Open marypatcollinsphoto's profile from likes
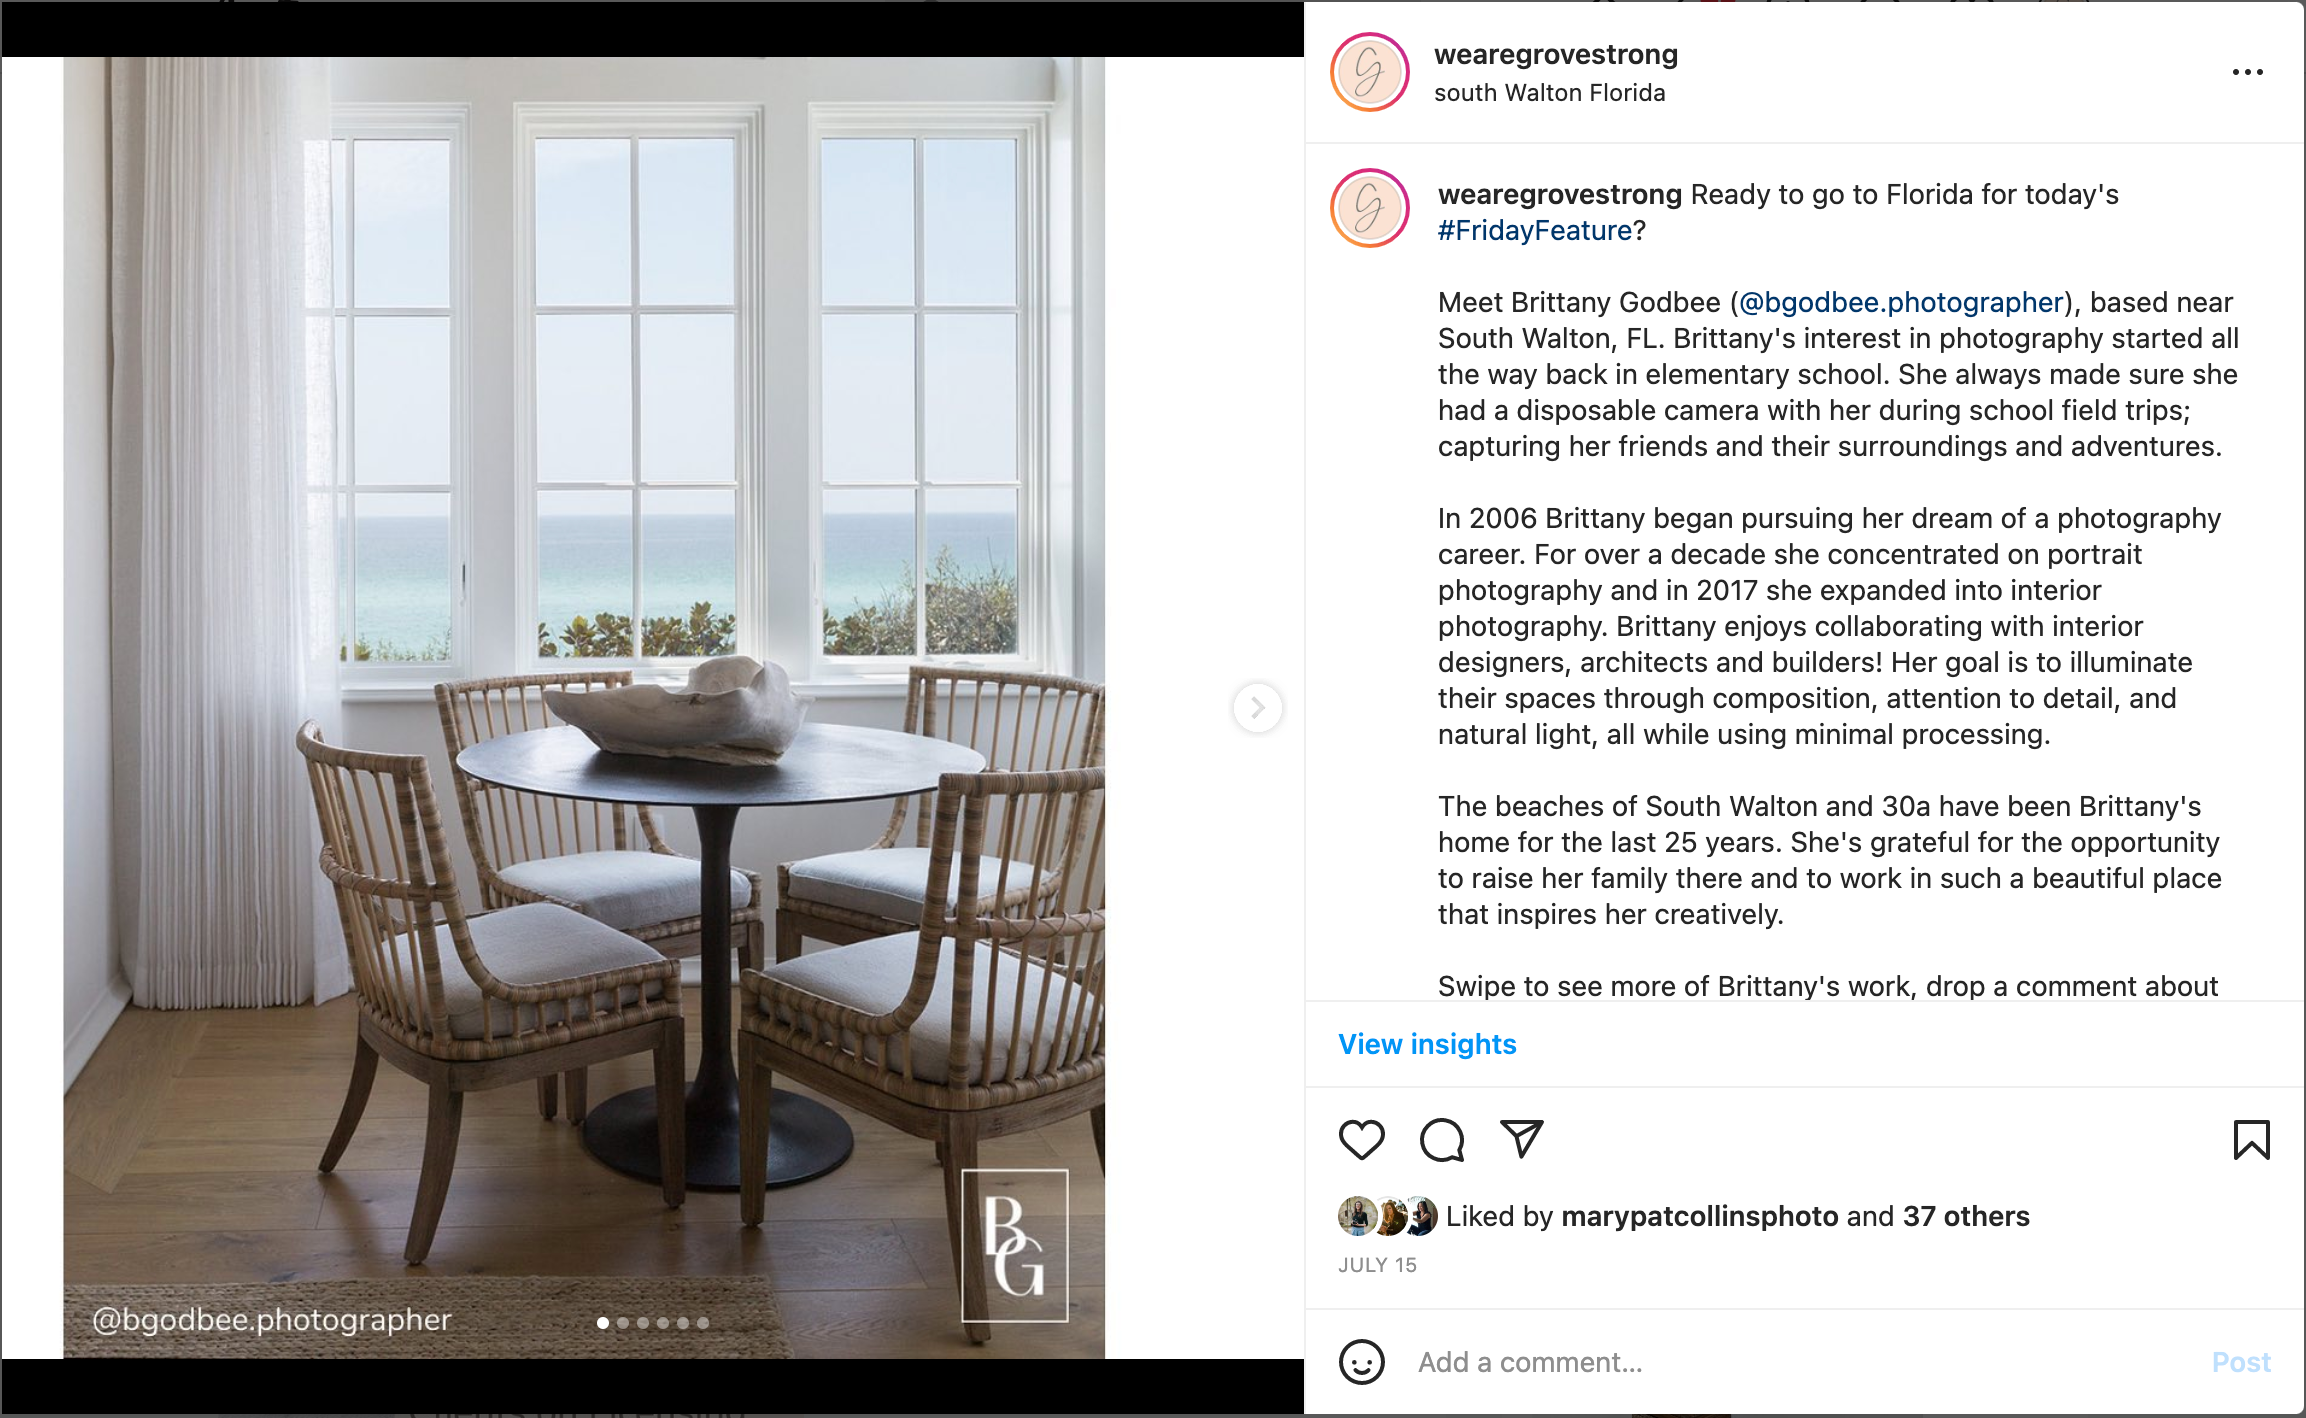Viewport: 2306px width, 1418px height. (x=1699, y=1216)
